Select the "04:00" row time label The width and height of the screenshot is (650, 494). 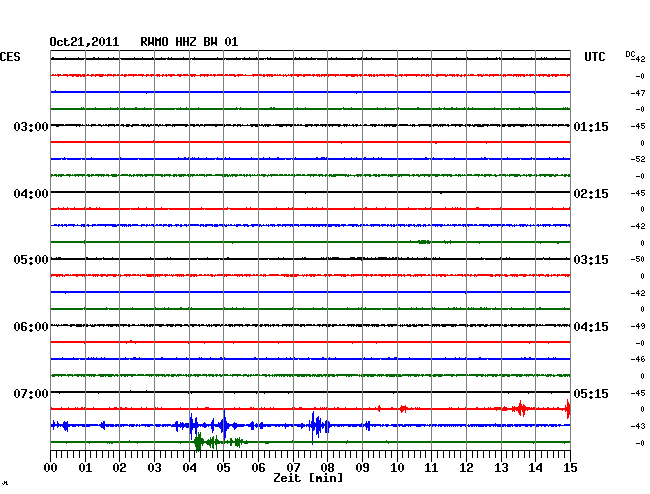(x=31, y=194)
